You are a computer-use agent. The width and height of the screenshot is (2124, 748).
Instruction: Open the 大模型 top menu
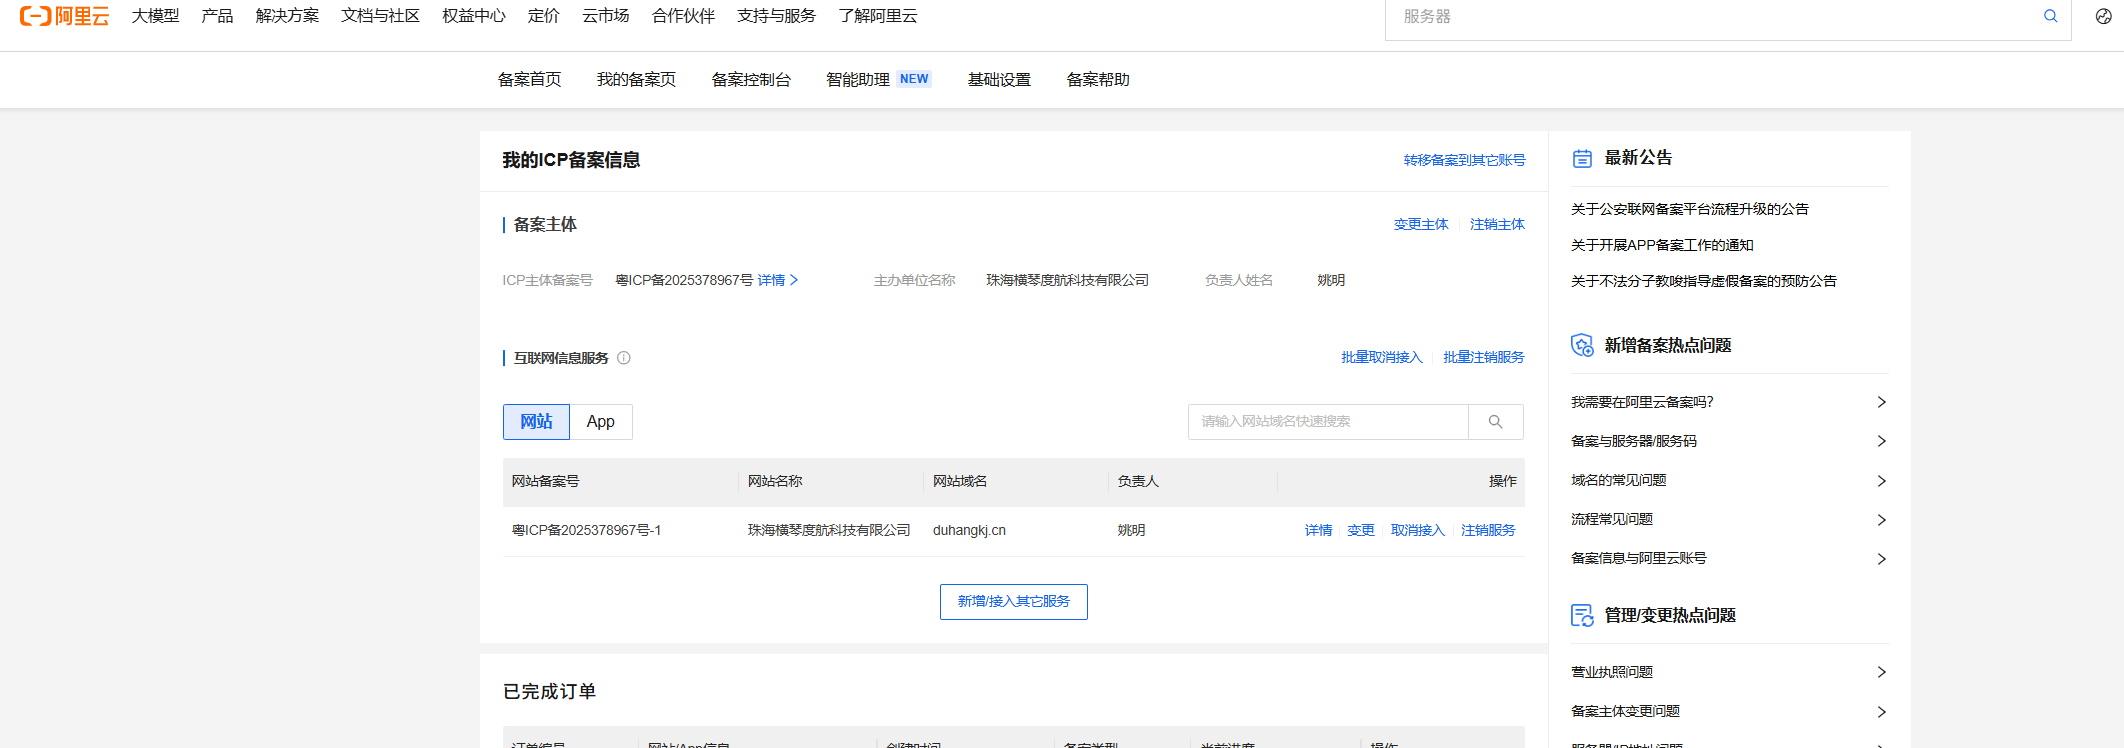[x=155, y=16]
